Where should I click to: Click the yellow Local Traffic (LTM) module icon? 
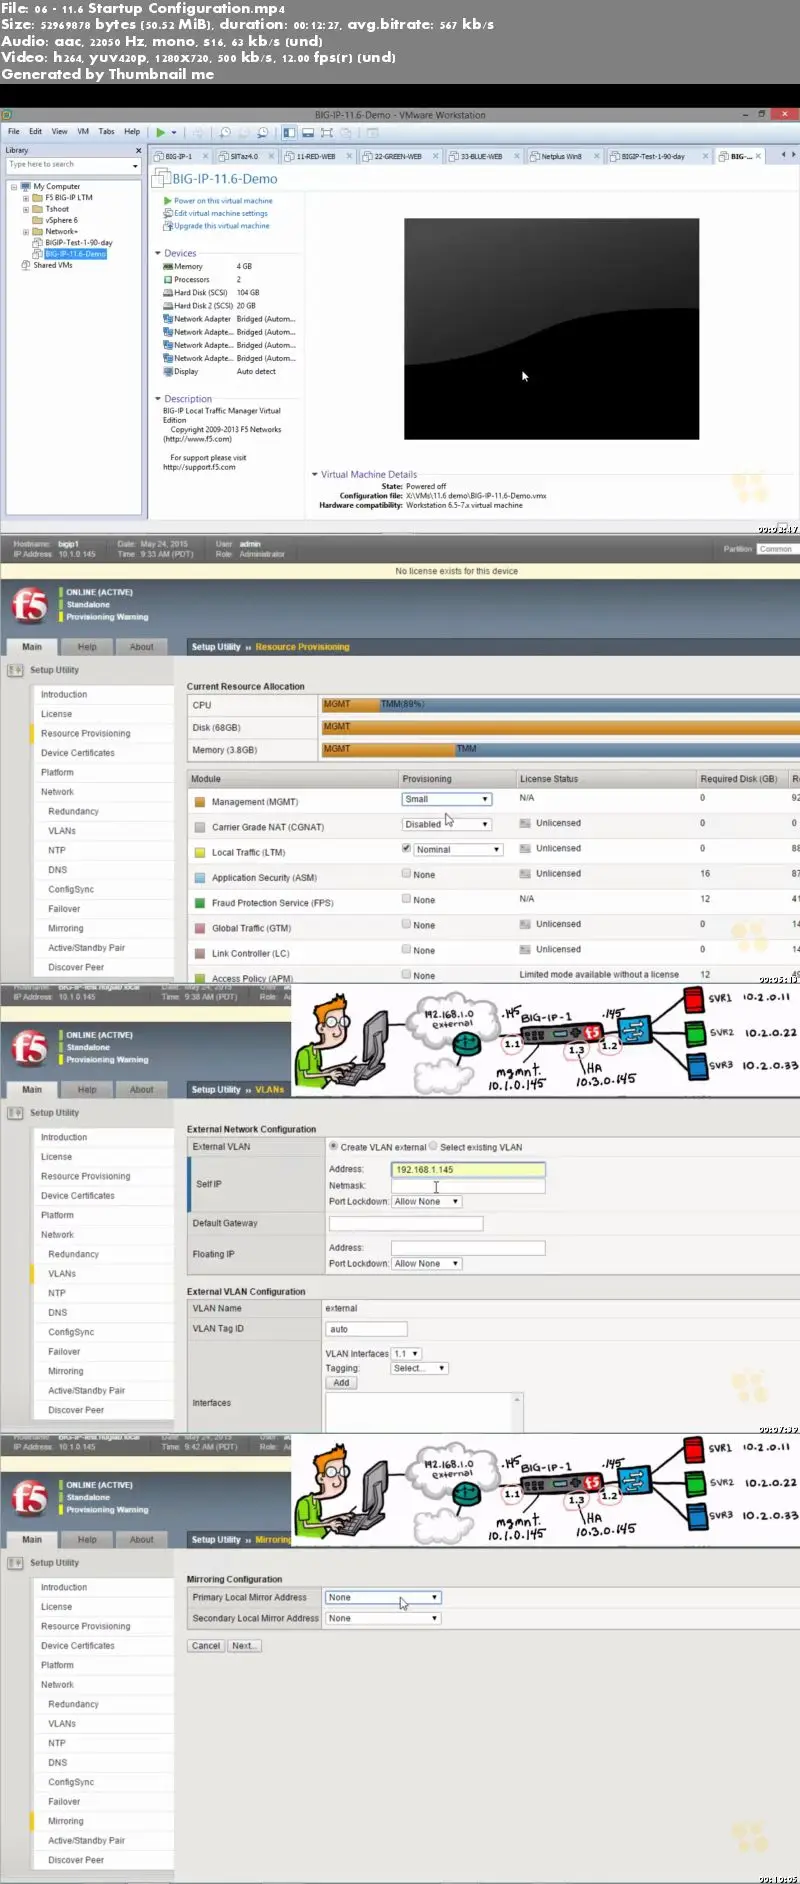pos(200,853)
